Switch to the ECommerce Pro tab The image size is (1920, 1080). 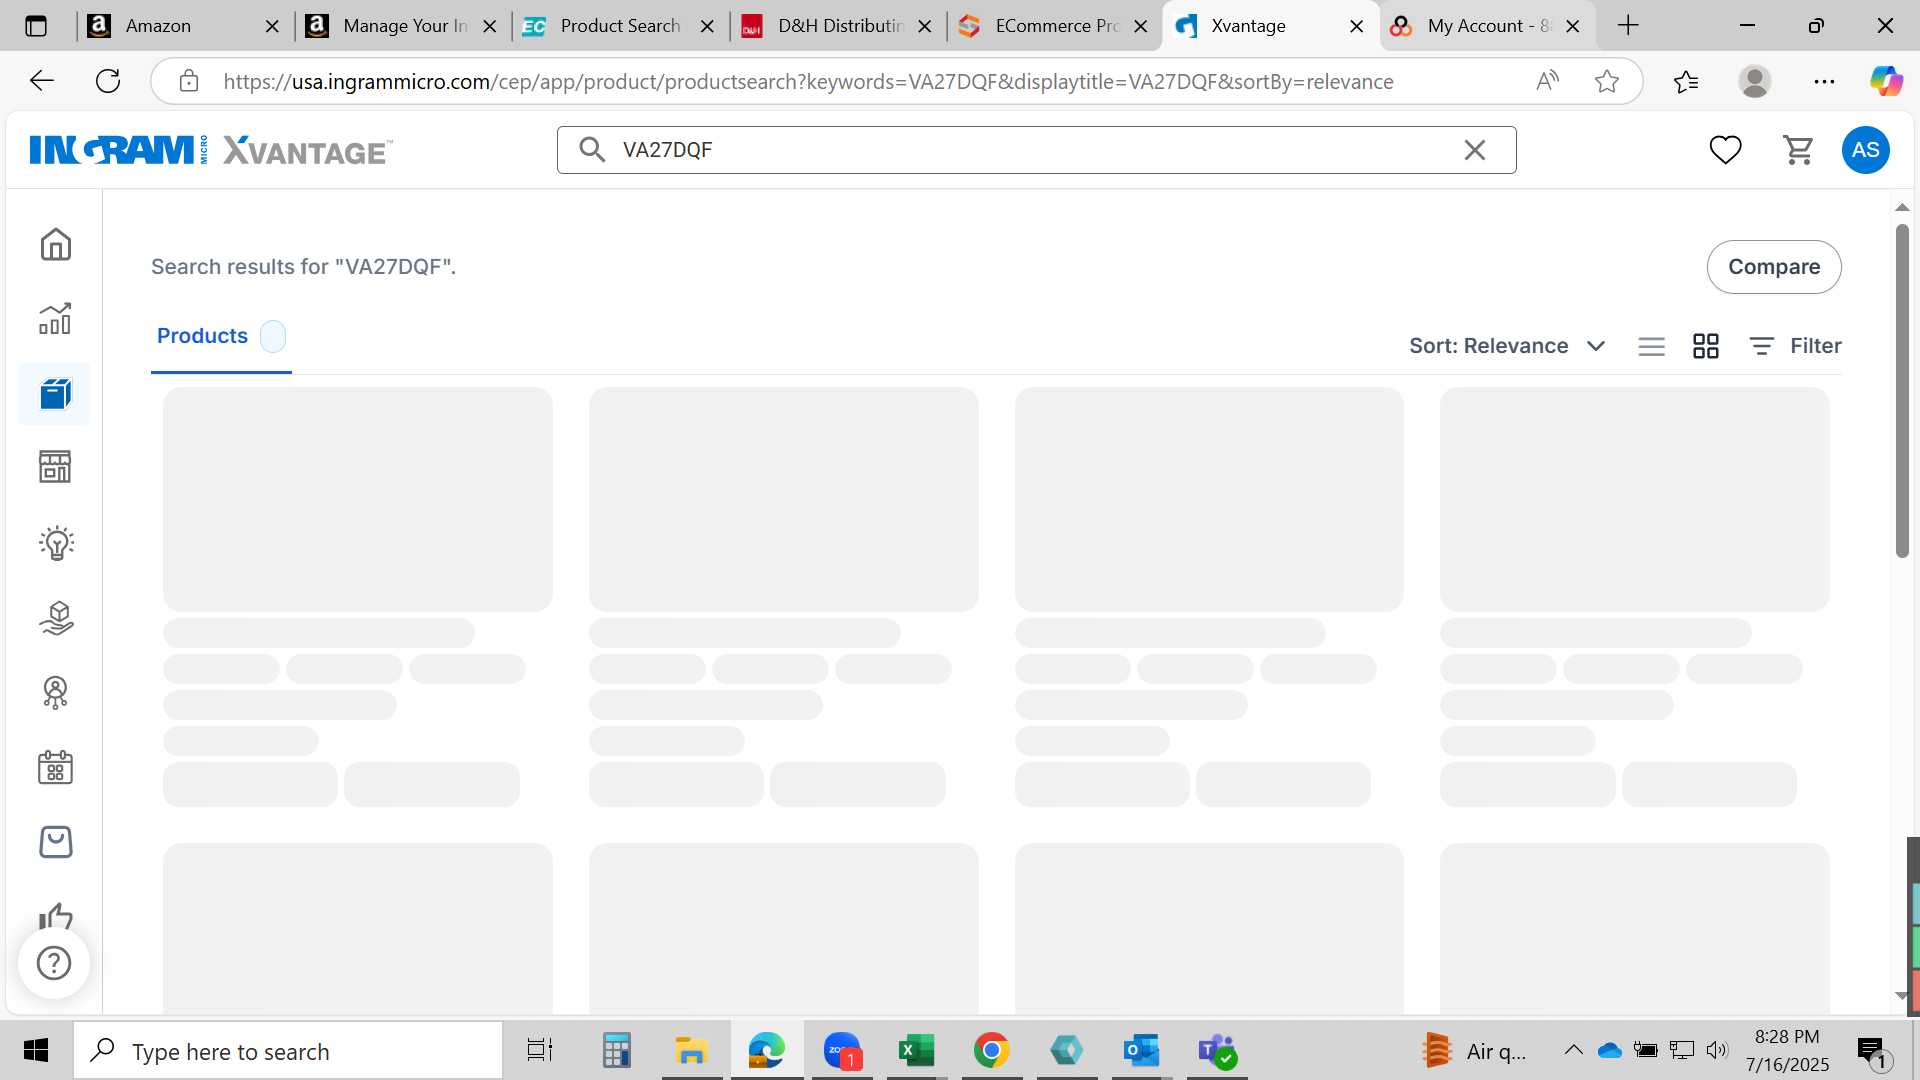click(x=1053, y=26)
